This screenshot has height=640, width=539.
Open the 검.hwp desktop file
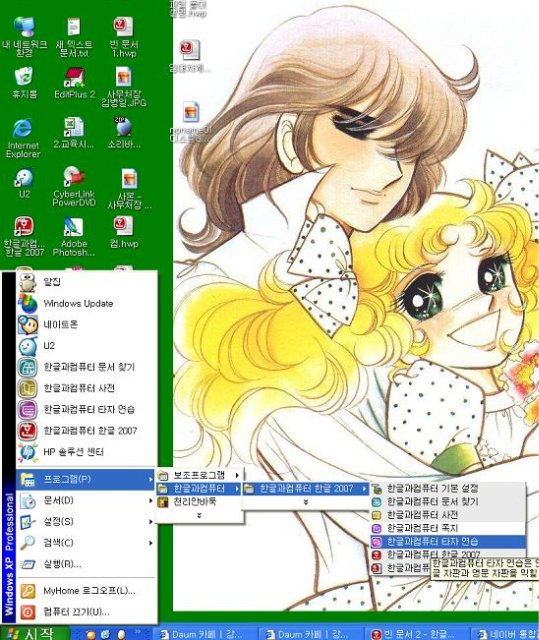click(124, 233)
